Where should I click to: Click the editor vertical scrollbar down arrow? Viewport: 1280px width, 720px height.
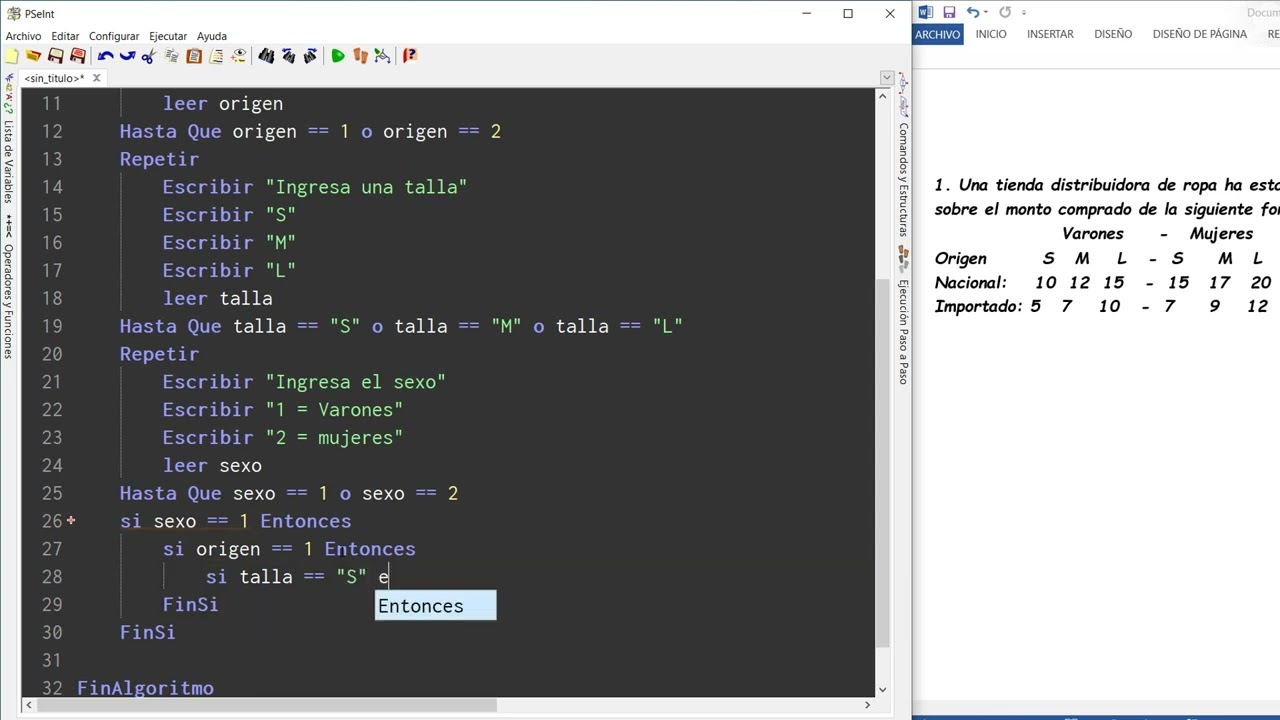pos(882,689)
